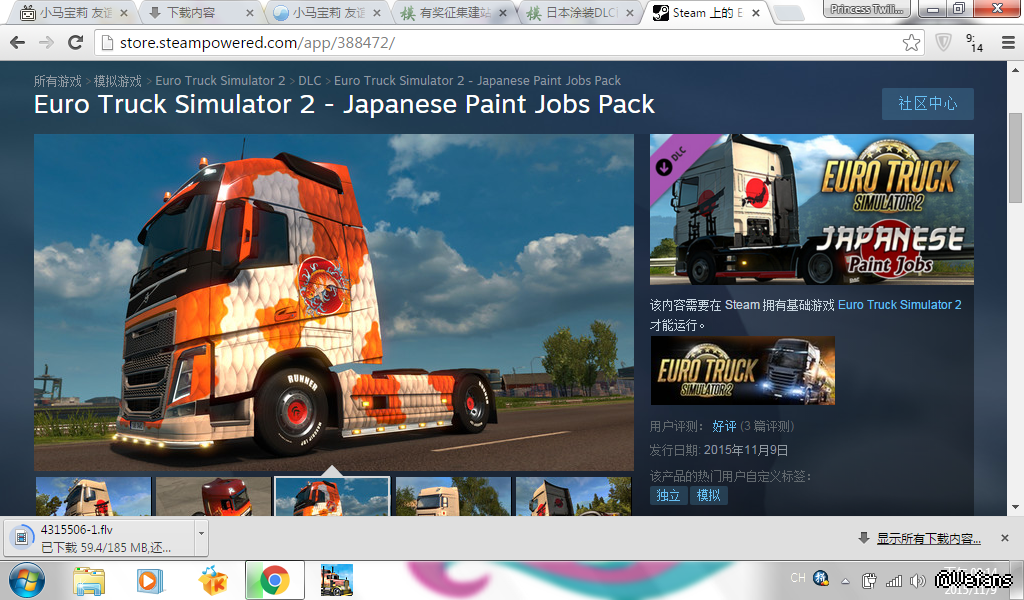This screenshot has width=1024, height=600.
Task: Open the 社区中心 community hub button
Action: [x=927, y=104]
